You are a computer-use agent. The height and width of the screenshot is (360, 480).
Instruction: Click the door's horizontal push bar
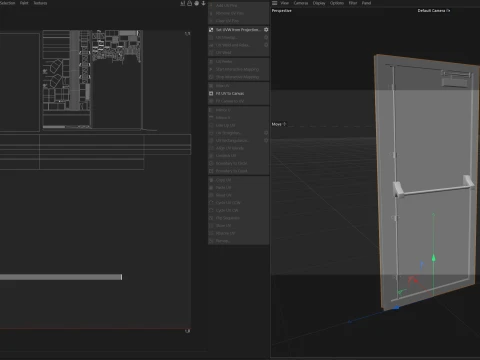(433, 190)
